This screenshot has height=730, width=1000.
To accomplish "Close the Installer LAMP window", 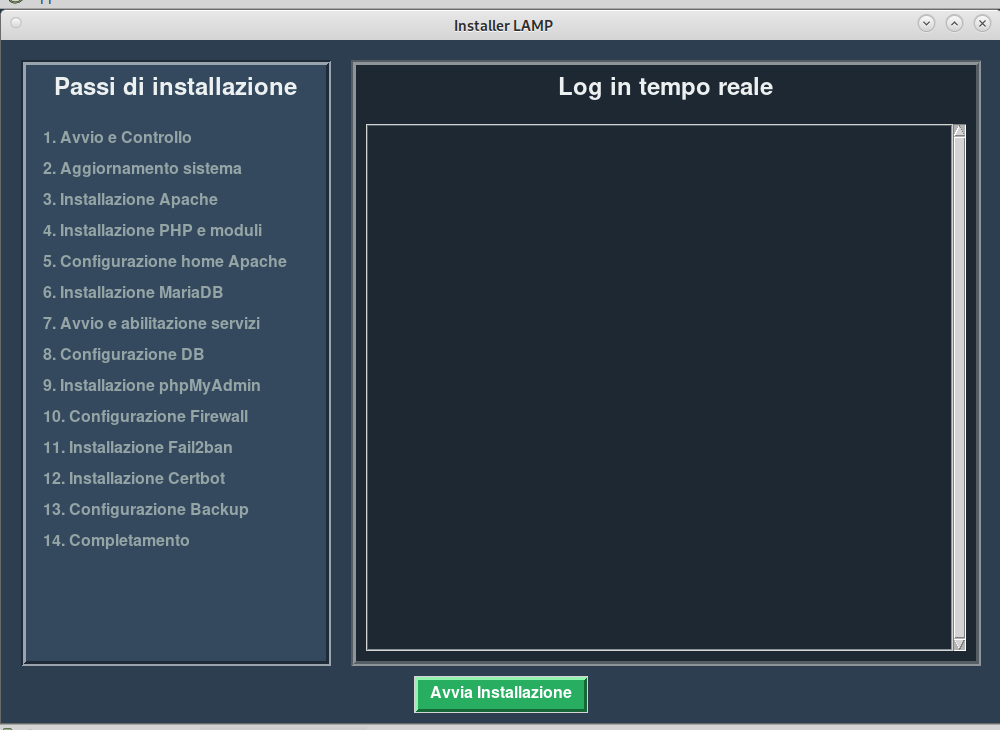I will [x=982, y=23].
